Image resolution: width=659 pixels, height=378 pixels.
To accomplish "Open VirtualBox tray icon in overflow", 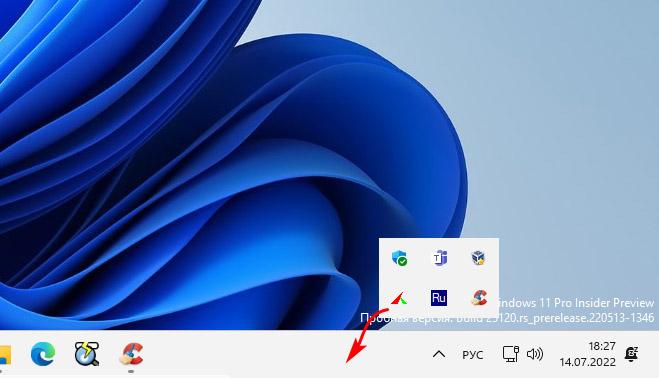I will tap(478, 257).
